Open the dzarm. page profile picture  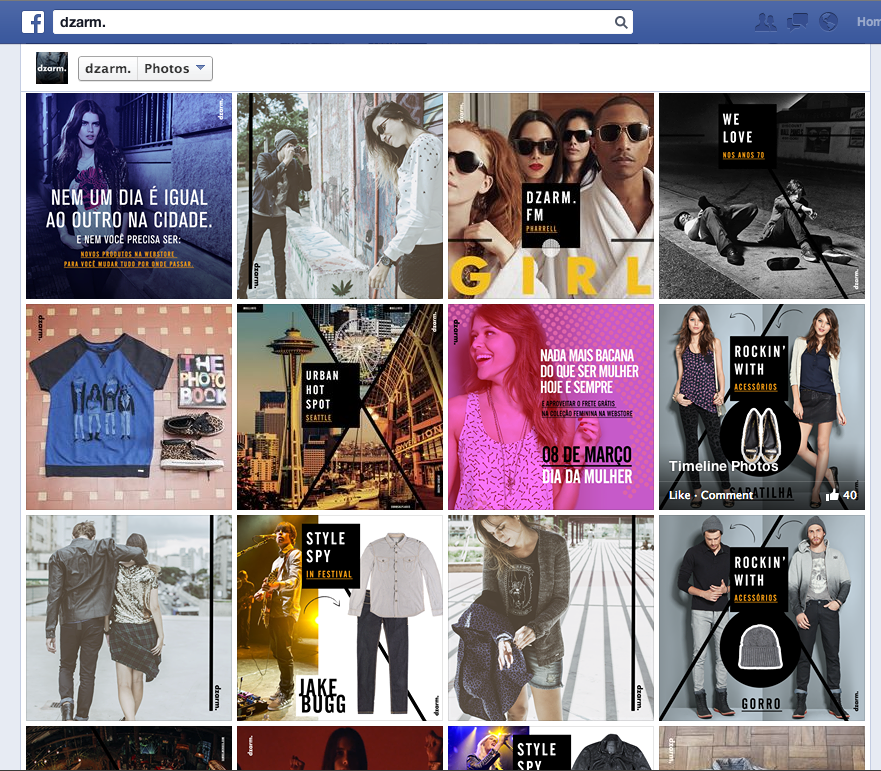pyautogui.click(x=52, y=68)
